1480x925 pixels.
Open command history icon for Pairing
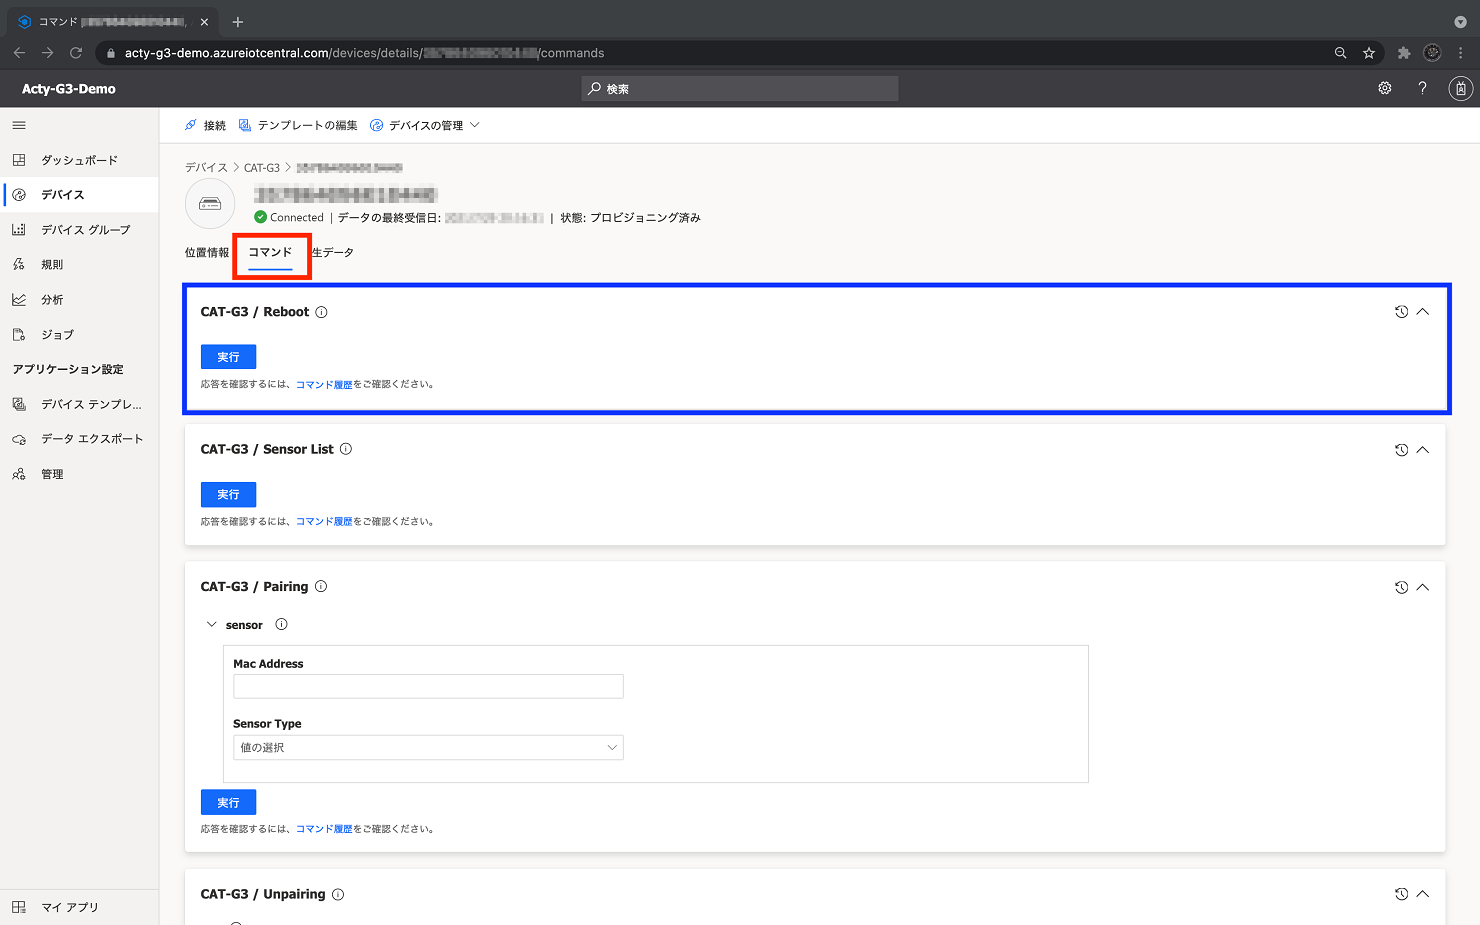point(1401,587)
